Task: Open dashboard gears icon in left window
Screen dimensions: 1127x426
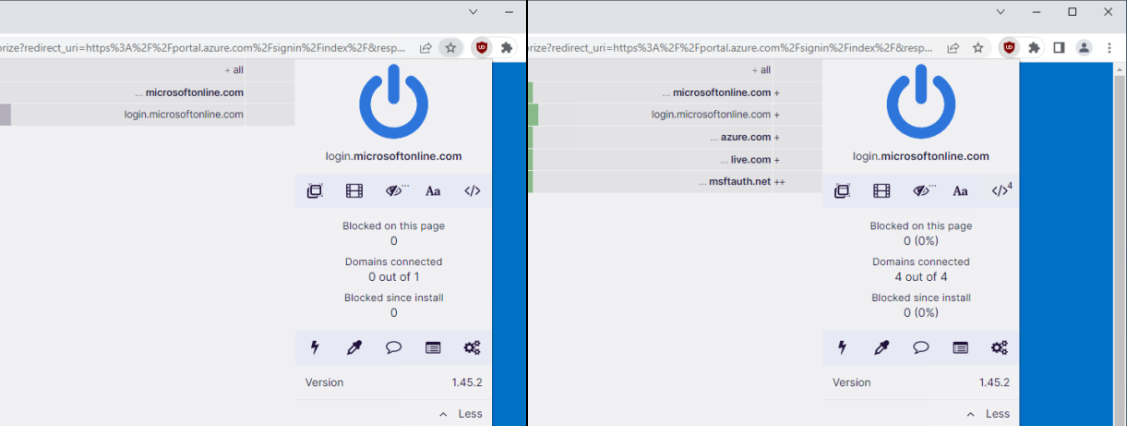Action: coord(472,348)
